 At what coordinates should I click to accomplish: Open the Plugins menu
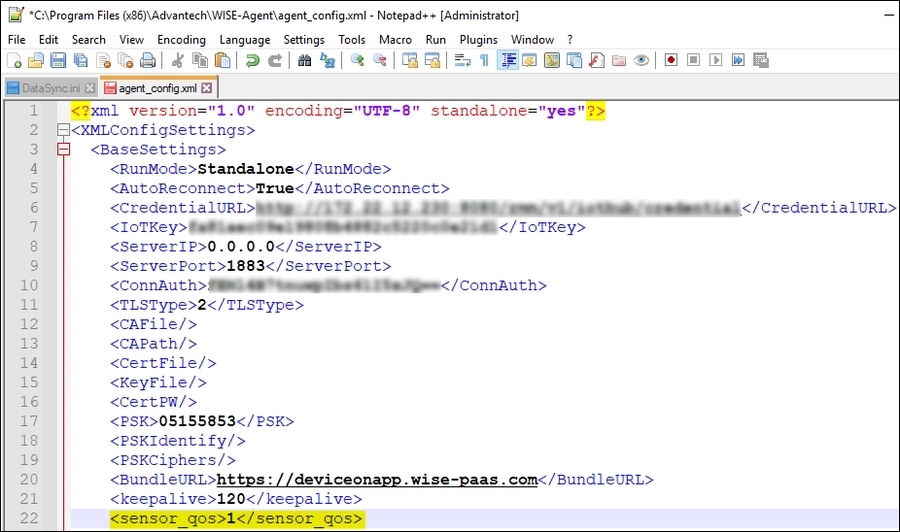pos(478,39)
